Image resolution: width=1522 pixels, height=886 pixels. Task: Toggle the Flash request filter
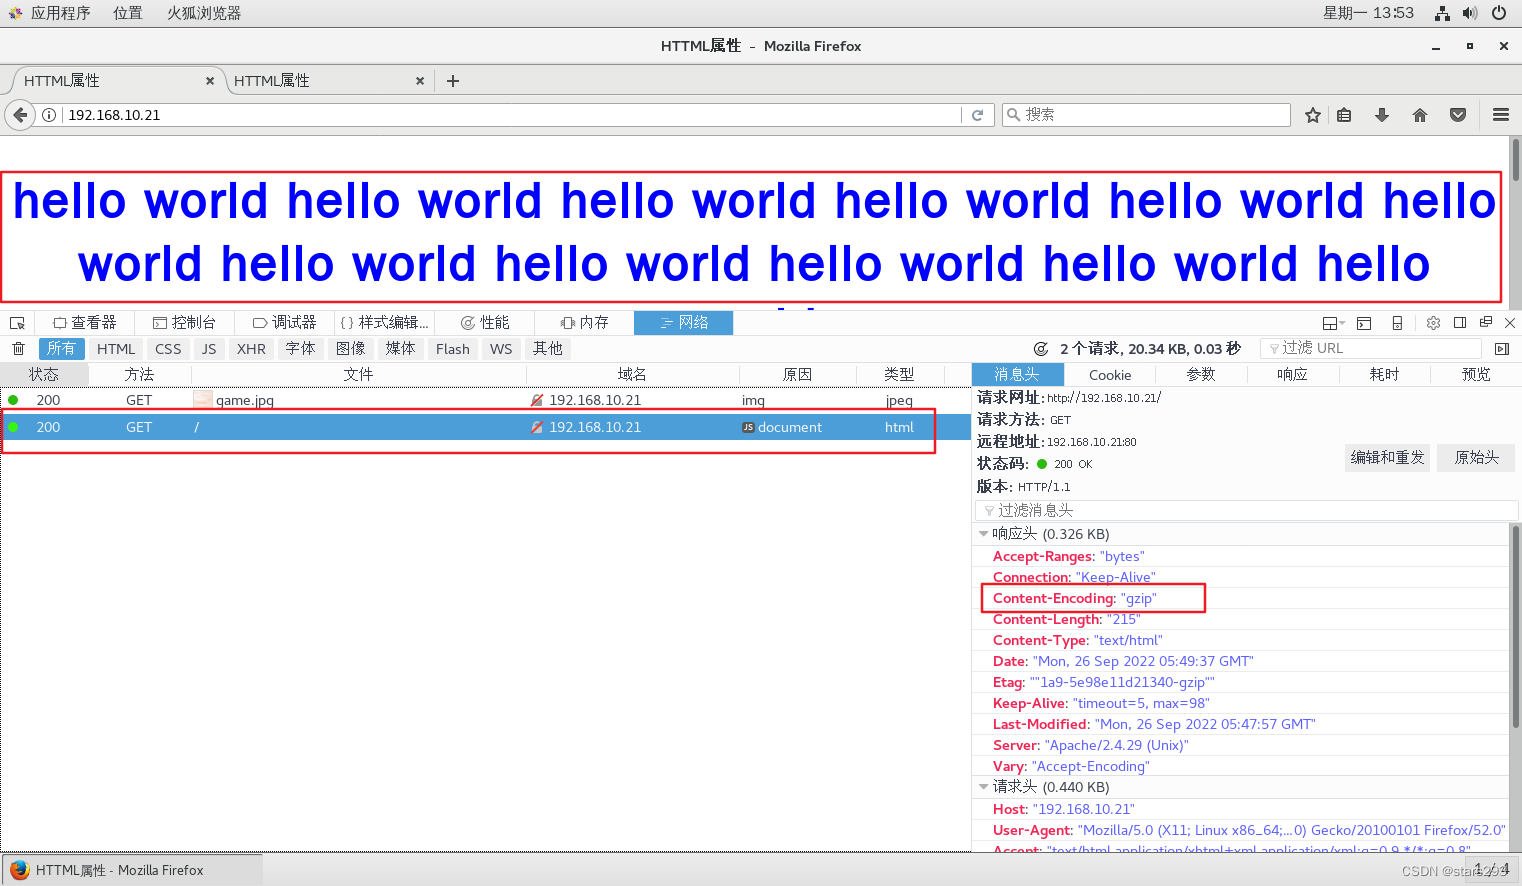(452, 348)
